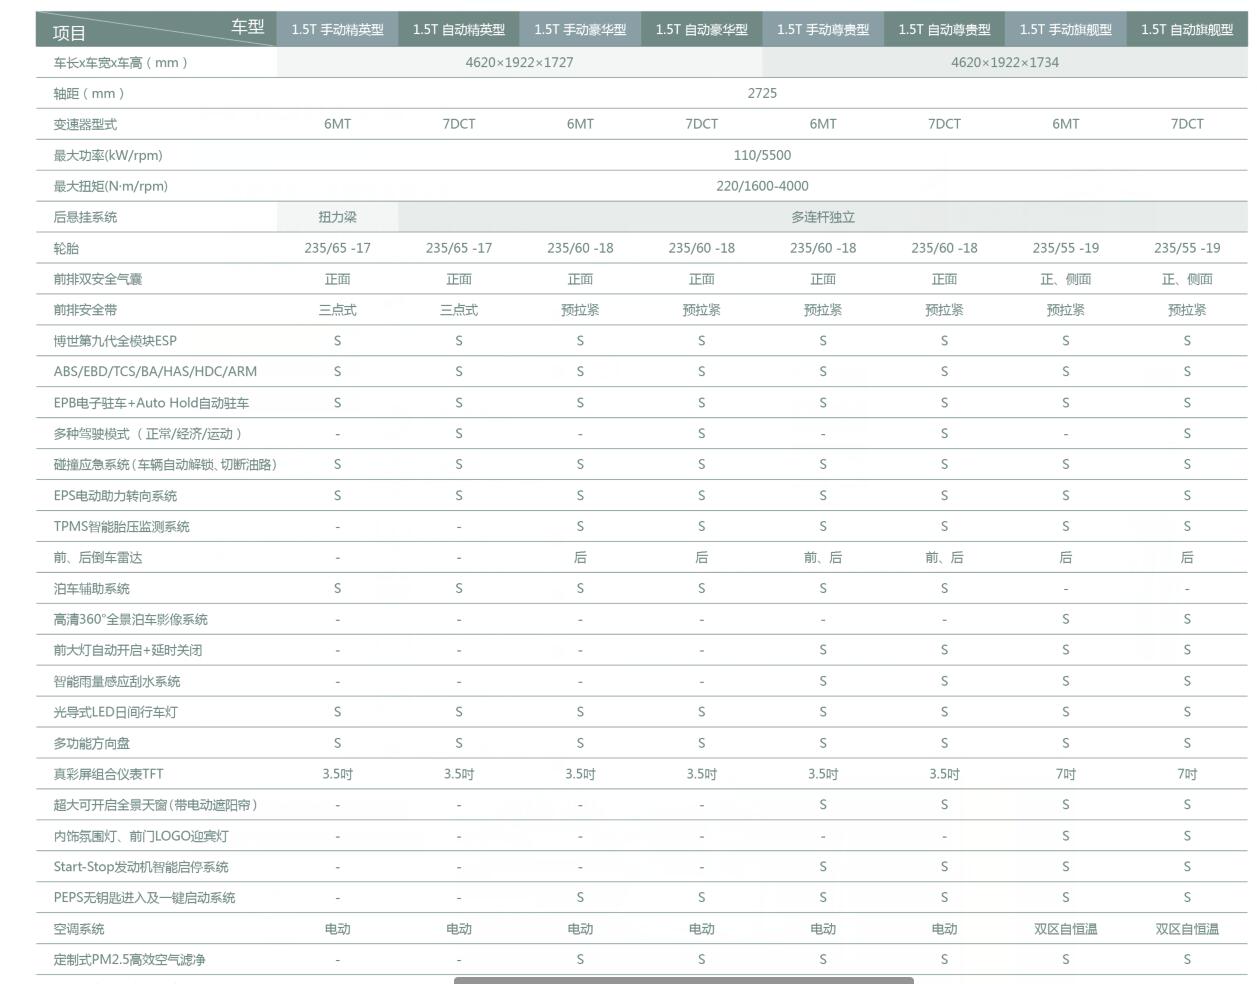Click the dimension value 4620×1922×1727

pos(519,62)
